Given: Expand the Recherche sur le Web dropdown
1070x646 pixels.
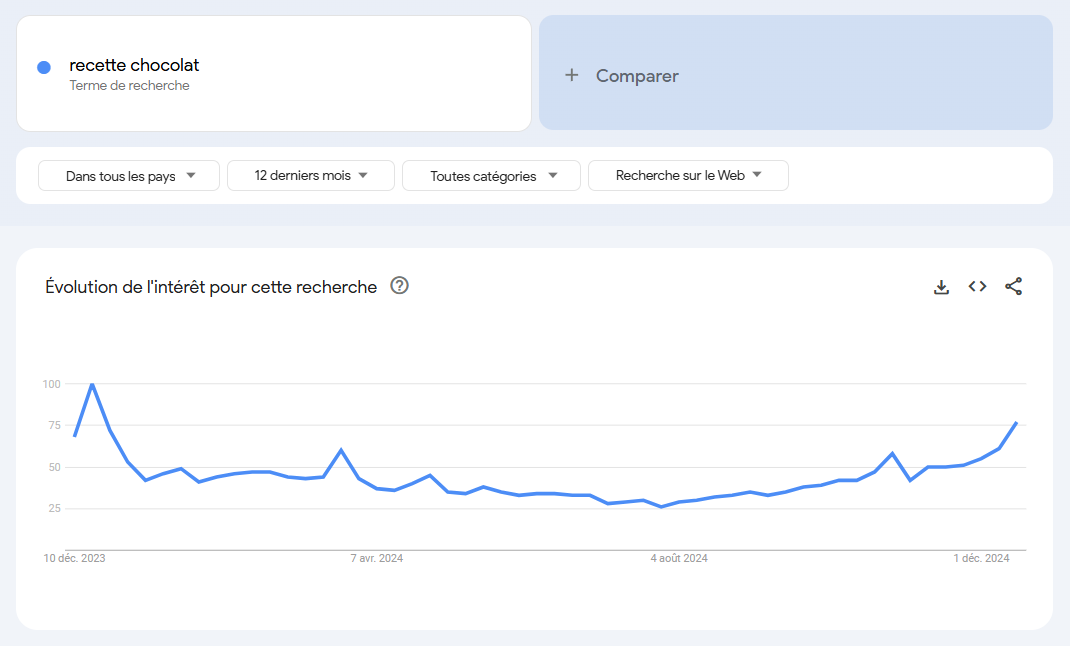Looking at the screenshot, I should pyautogui.click(x=688, y=176).
